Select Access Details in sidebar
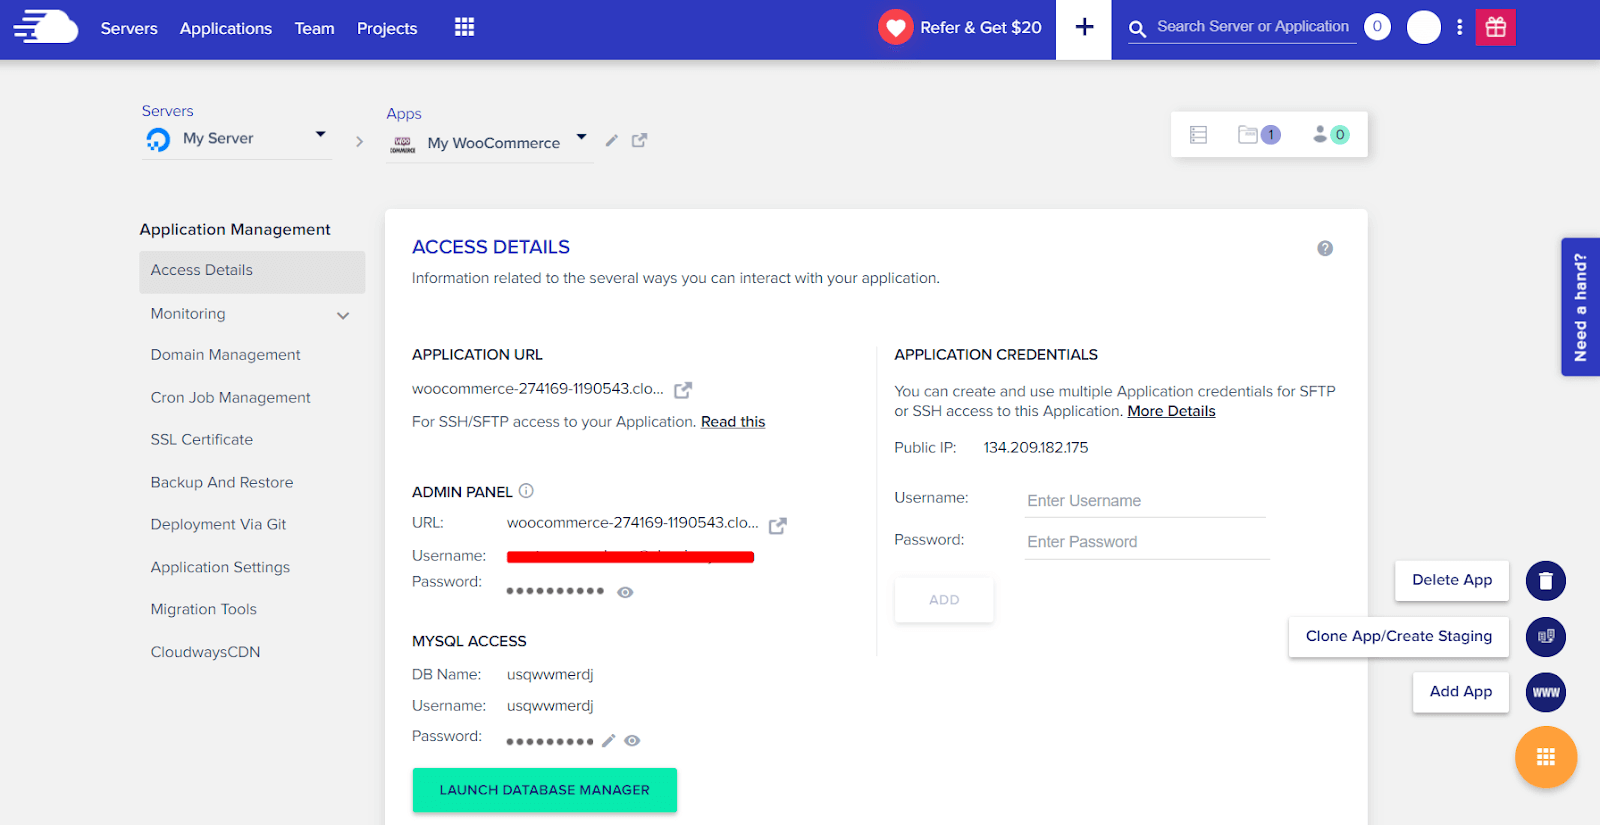Screen dimensions: 1600x825 pyautogui.click(x=252, y=271)
